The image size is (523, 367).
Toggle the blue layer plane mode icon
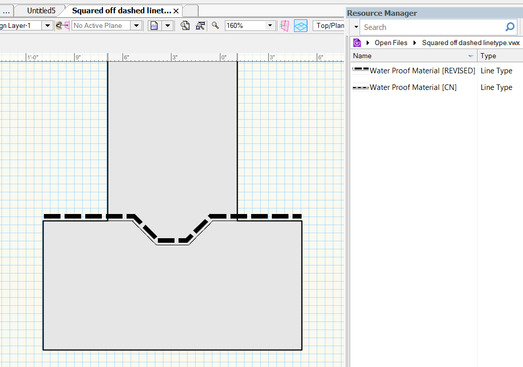pyautogui.click(x=301, y=26)
